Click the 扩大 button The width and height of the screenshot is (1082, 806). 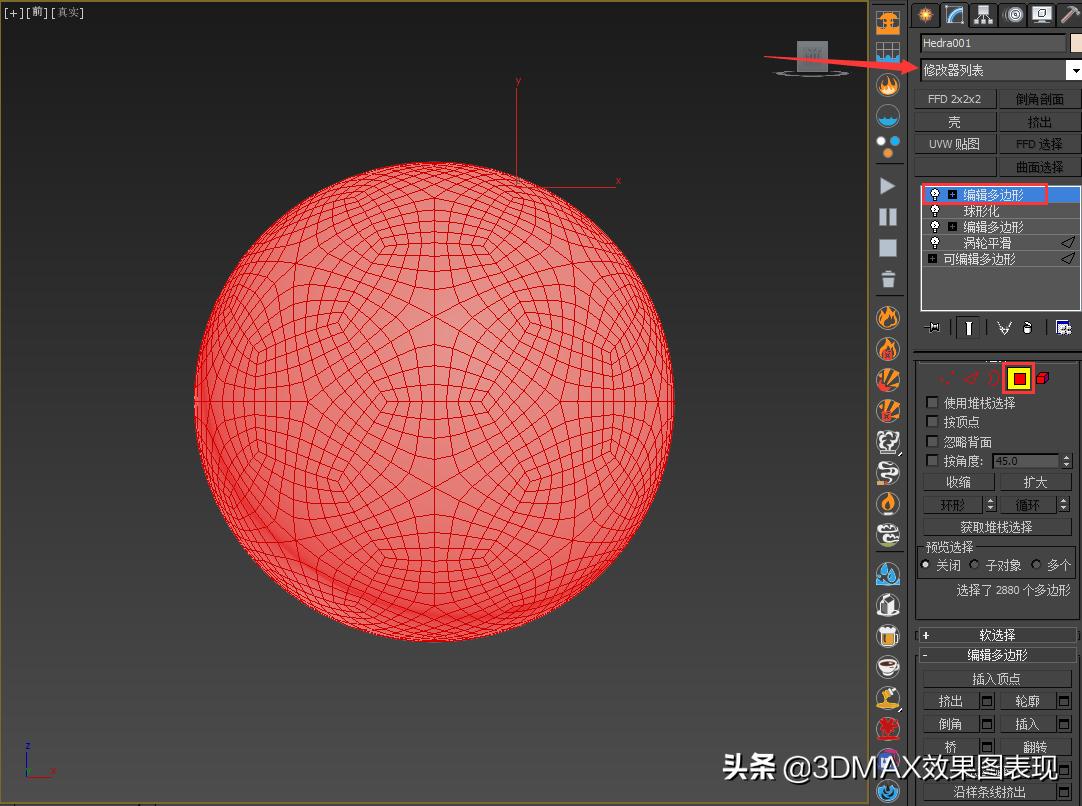coord(1036,481)
